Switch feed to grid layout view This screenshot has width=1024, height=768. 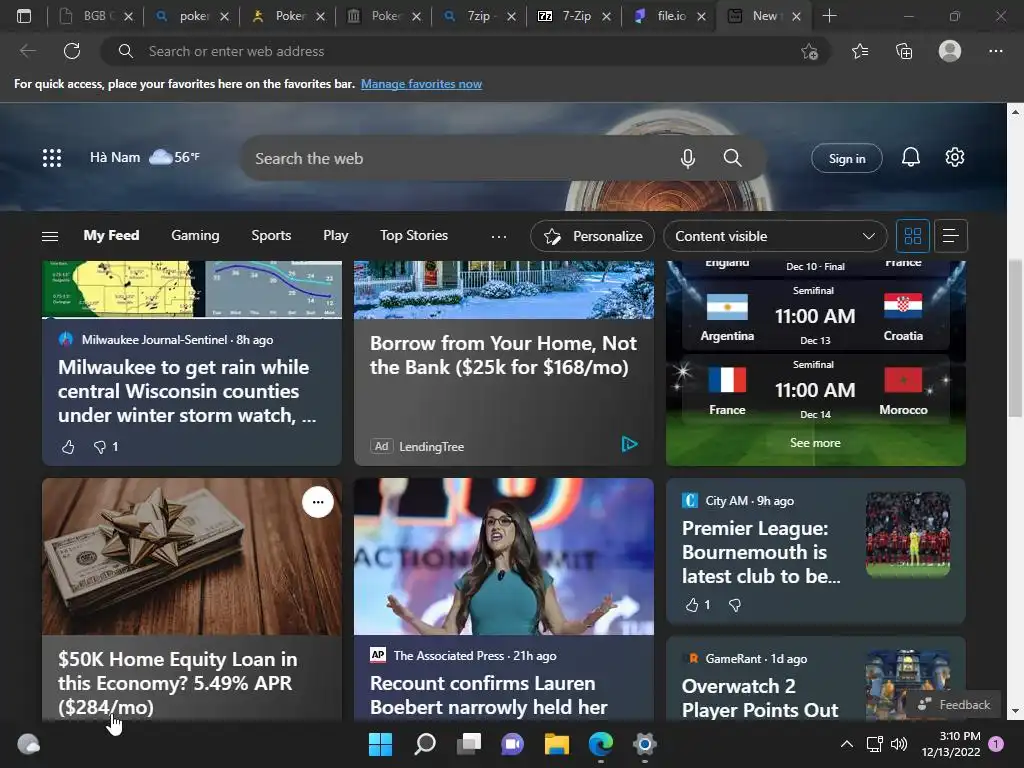click(x=912, y=236)
